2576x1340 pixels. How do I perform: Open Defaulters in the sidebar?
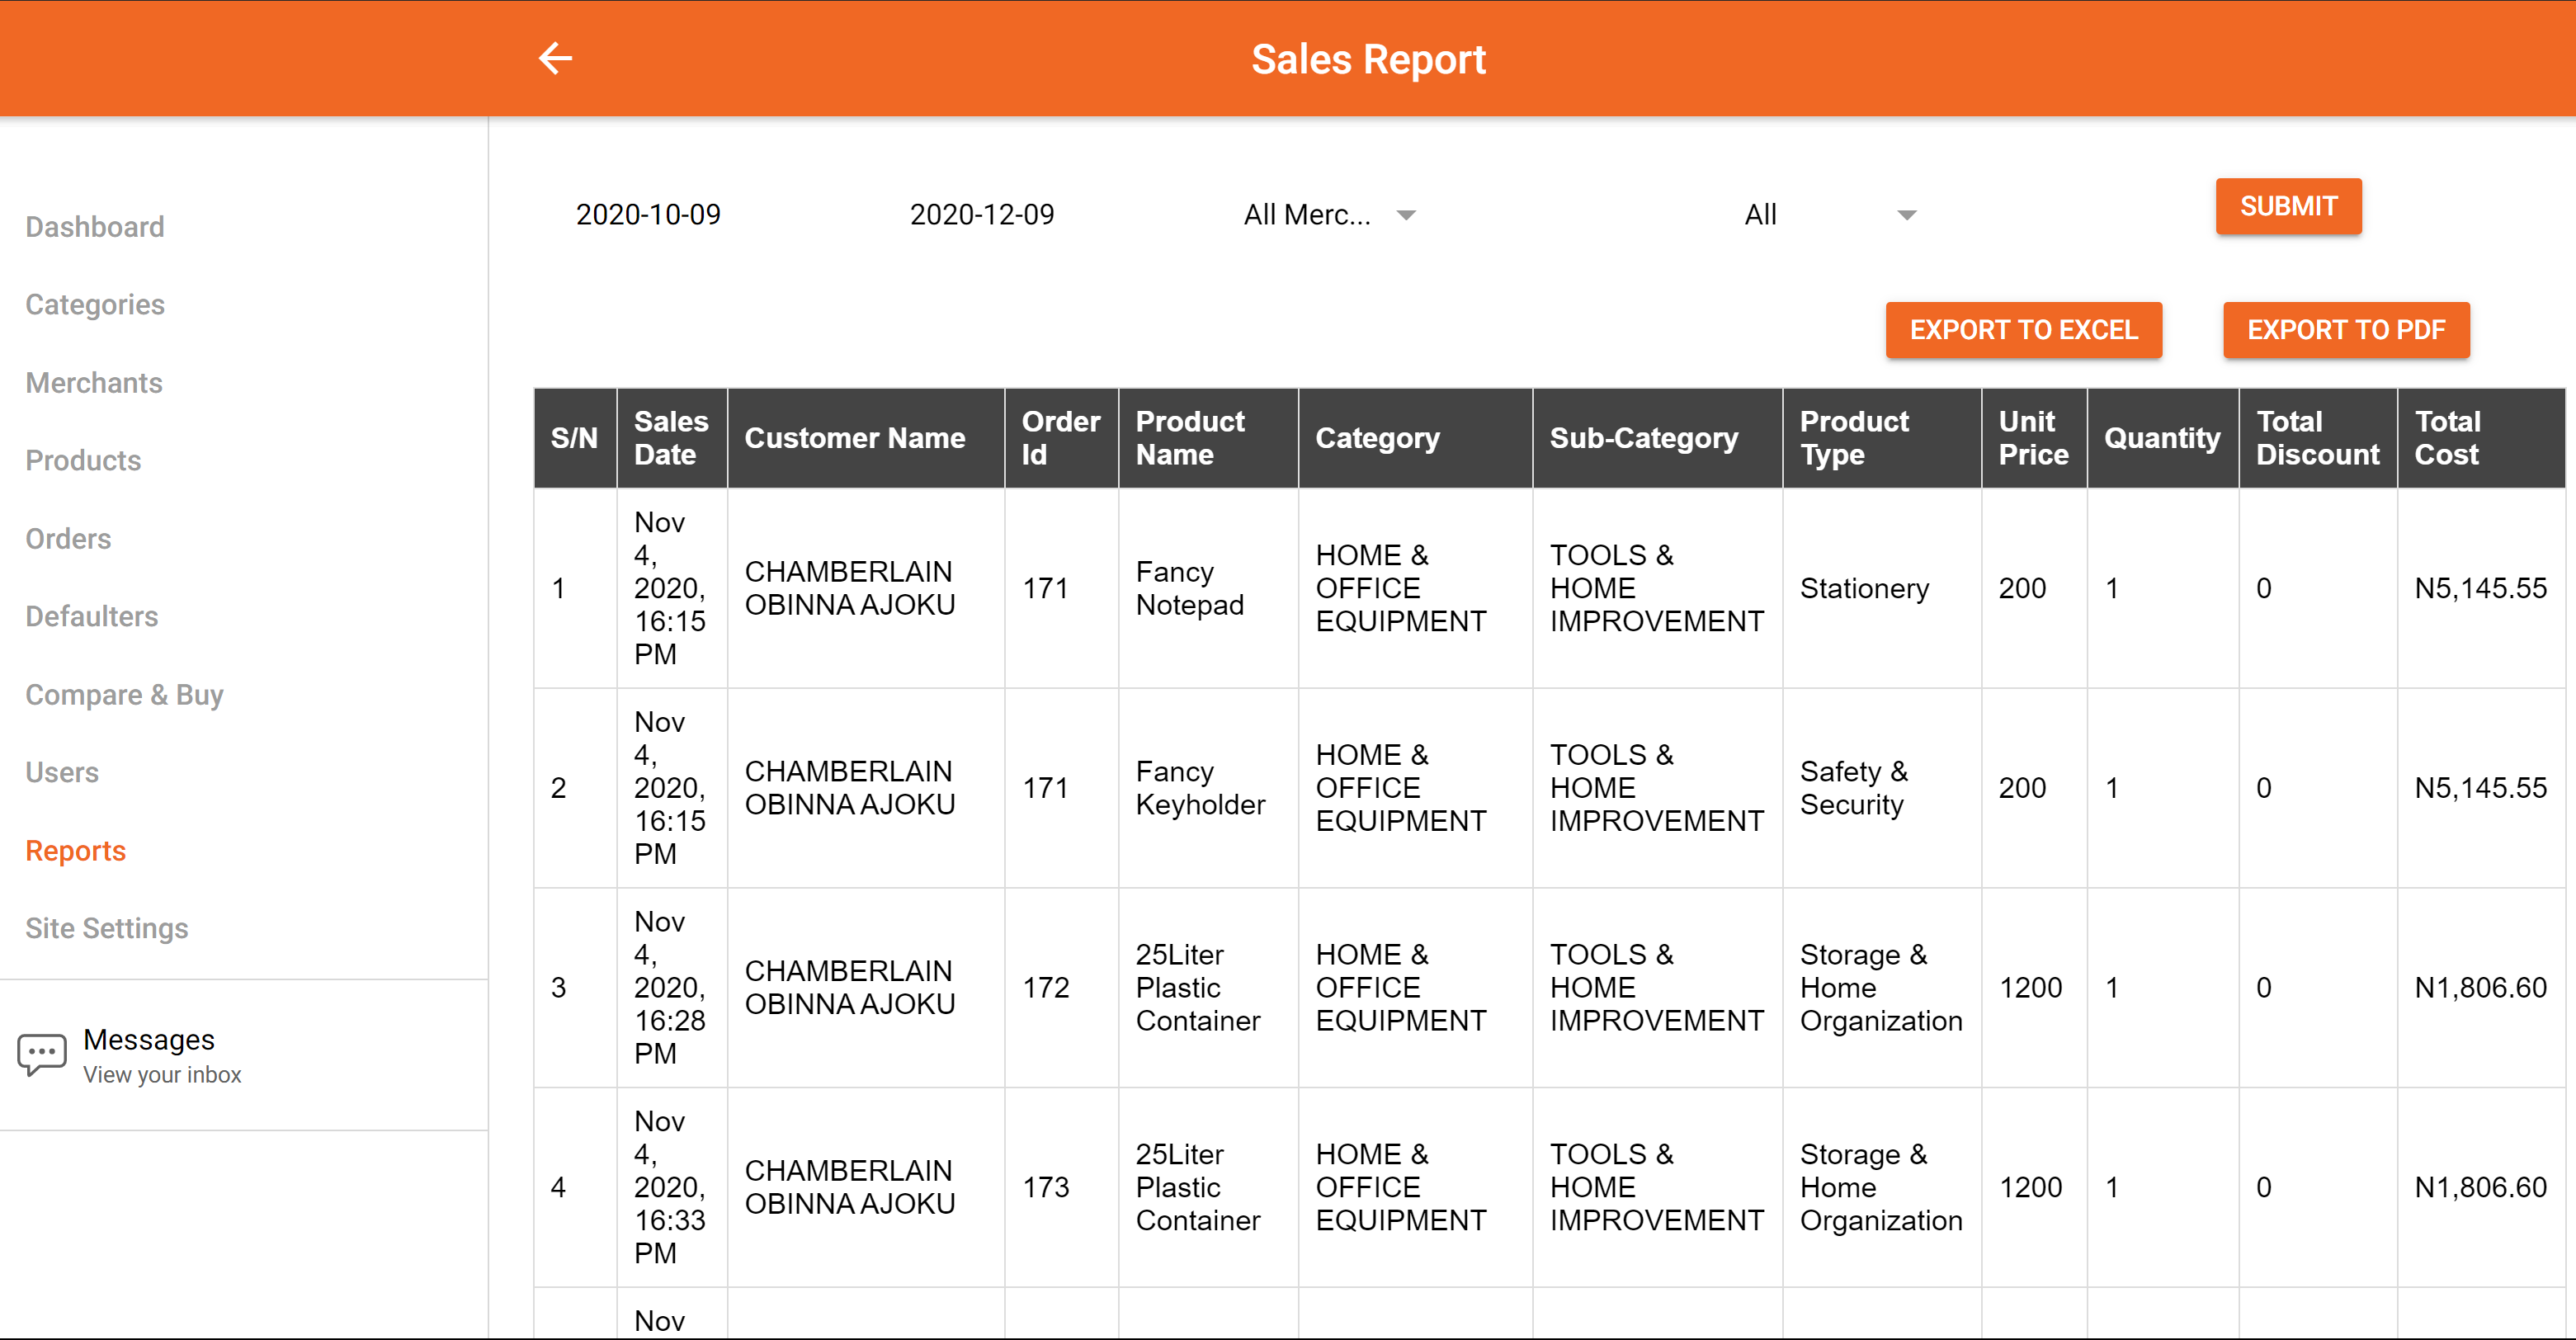[92, 616]
